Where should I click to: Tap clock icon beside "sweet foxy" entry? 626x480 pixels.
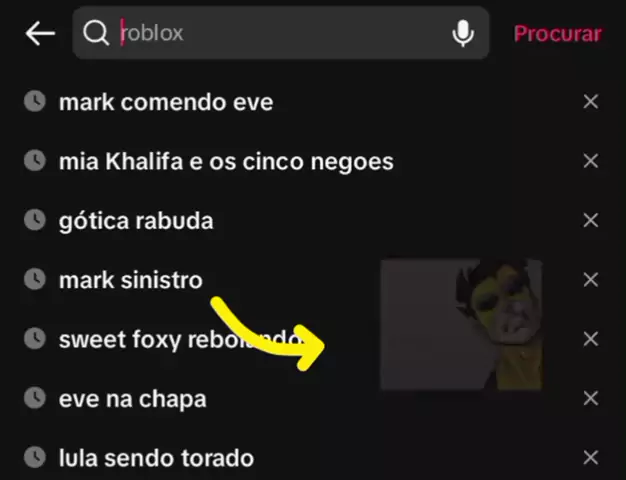(x=35, y=339)
